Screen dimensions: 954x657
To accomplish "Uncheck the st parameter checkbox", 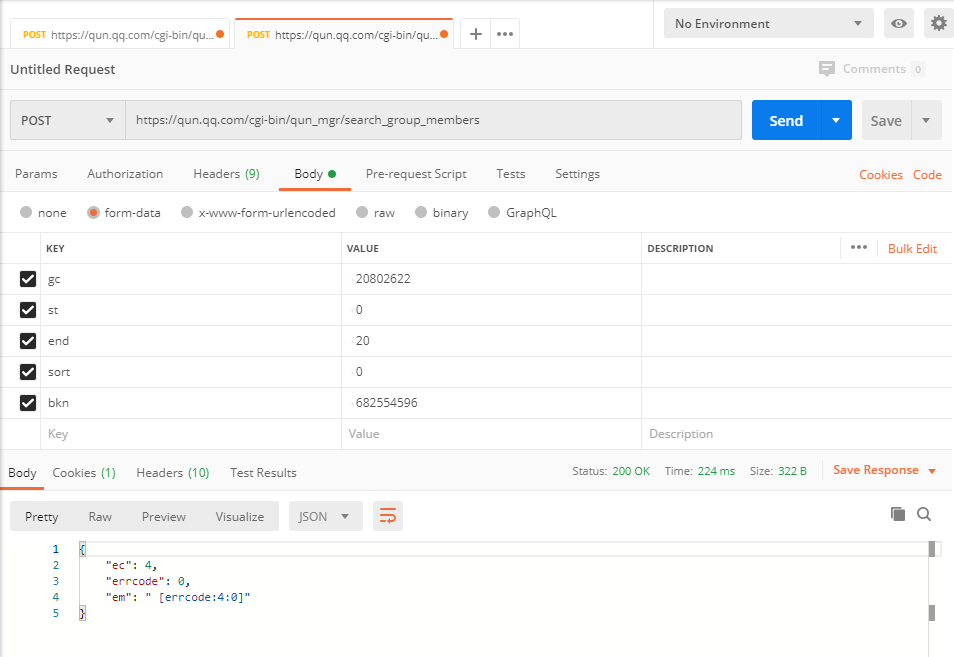I will click(x=28, y=310).
